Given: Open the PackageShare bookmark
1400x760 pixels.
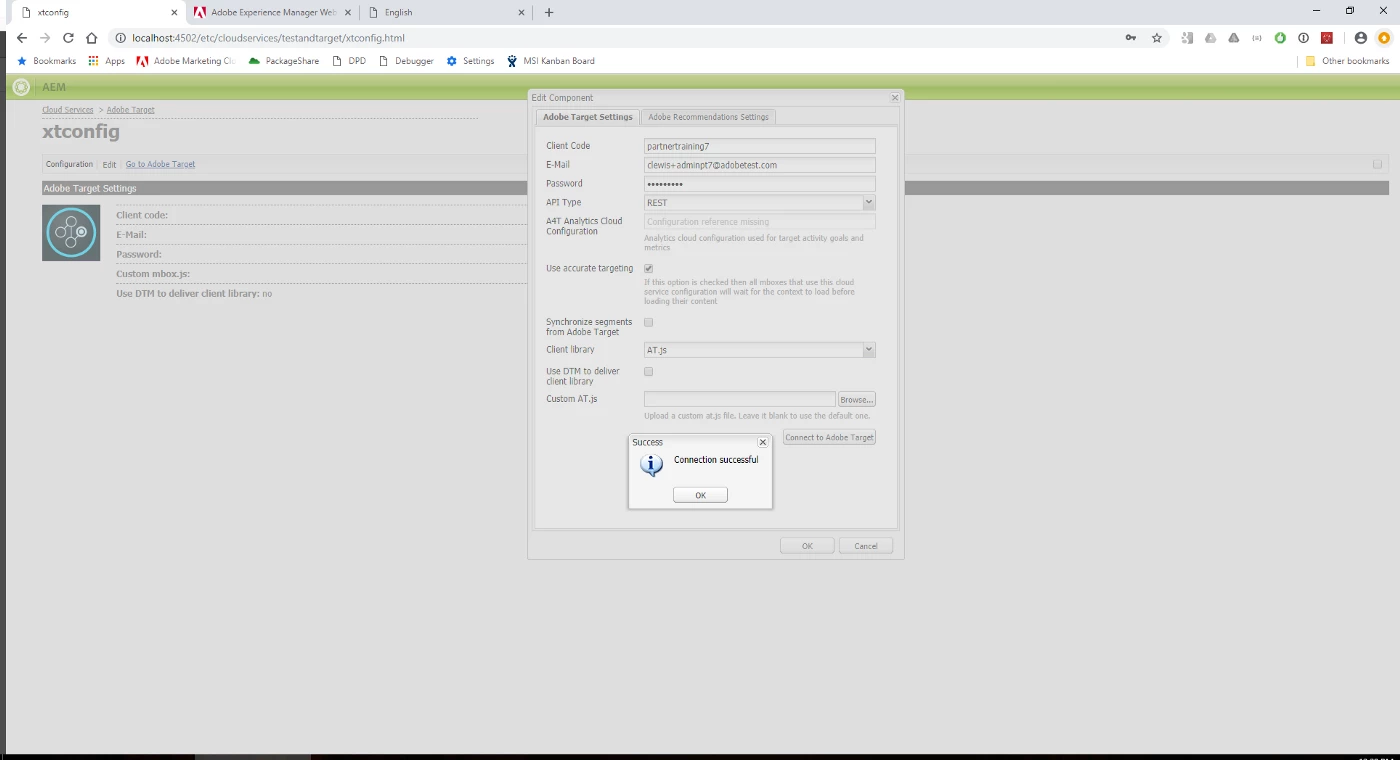Looking at the screenshot, I should tap(284, 61).
